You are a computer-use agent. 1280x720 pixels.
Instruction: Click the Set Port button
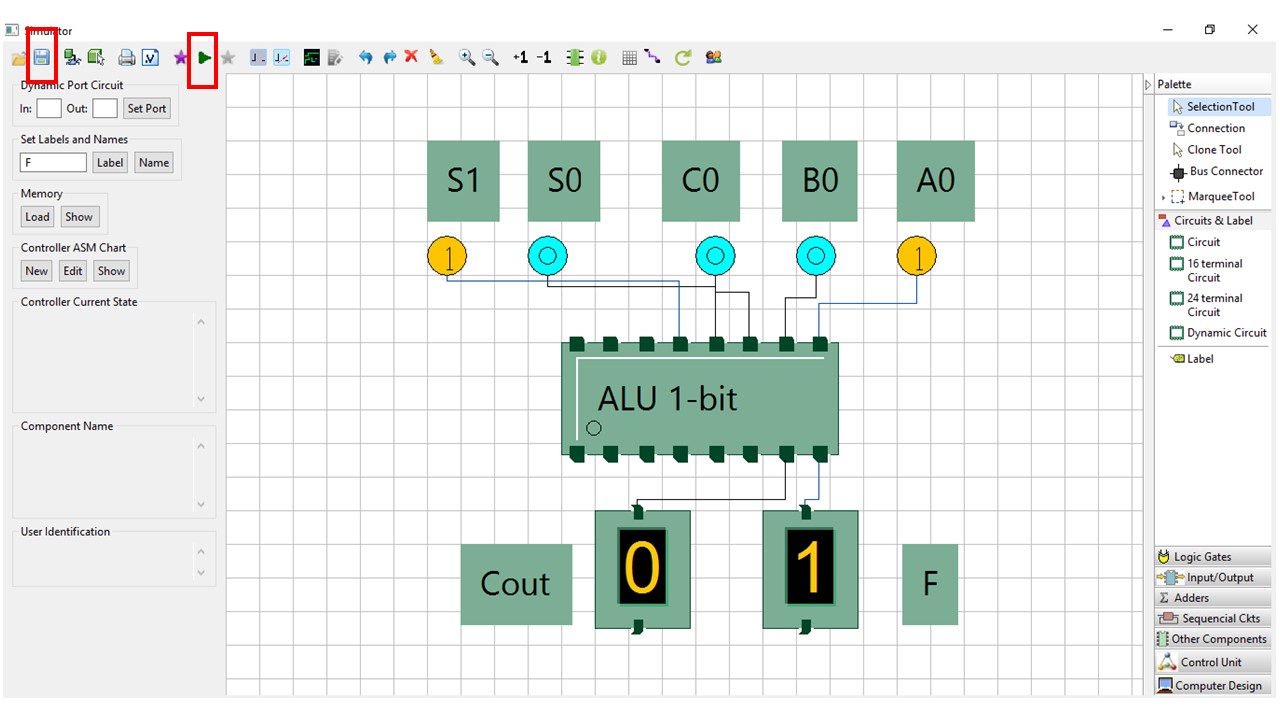[x=147, y=108]
